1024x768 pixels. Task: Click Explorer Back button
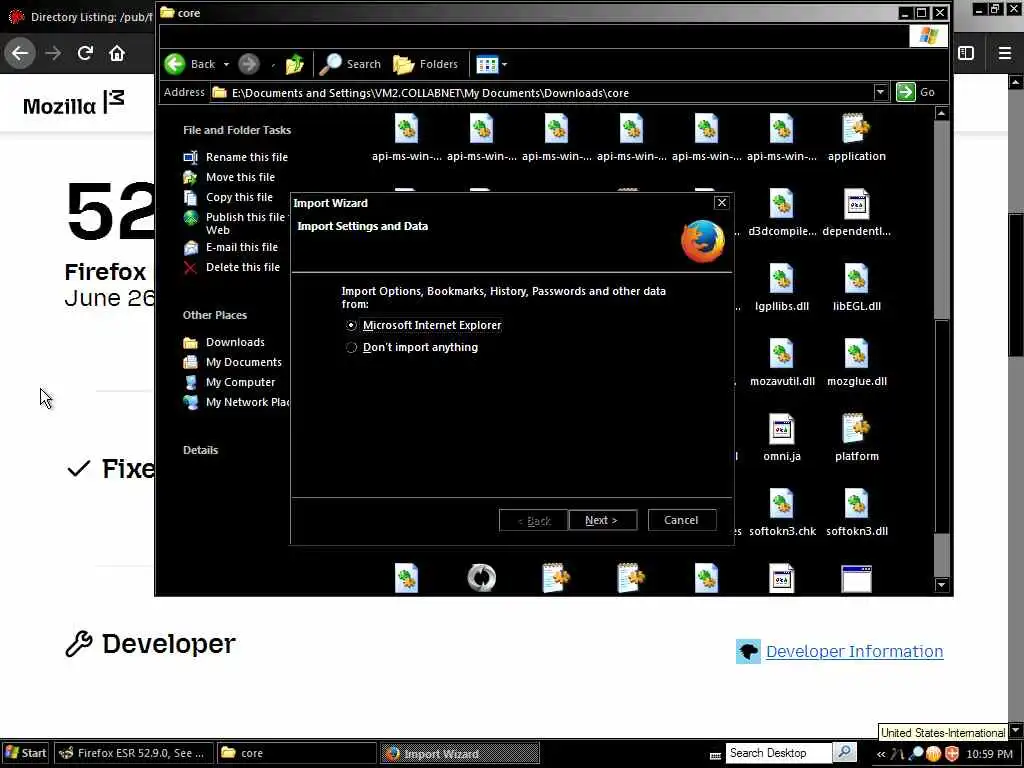(190, 64)
